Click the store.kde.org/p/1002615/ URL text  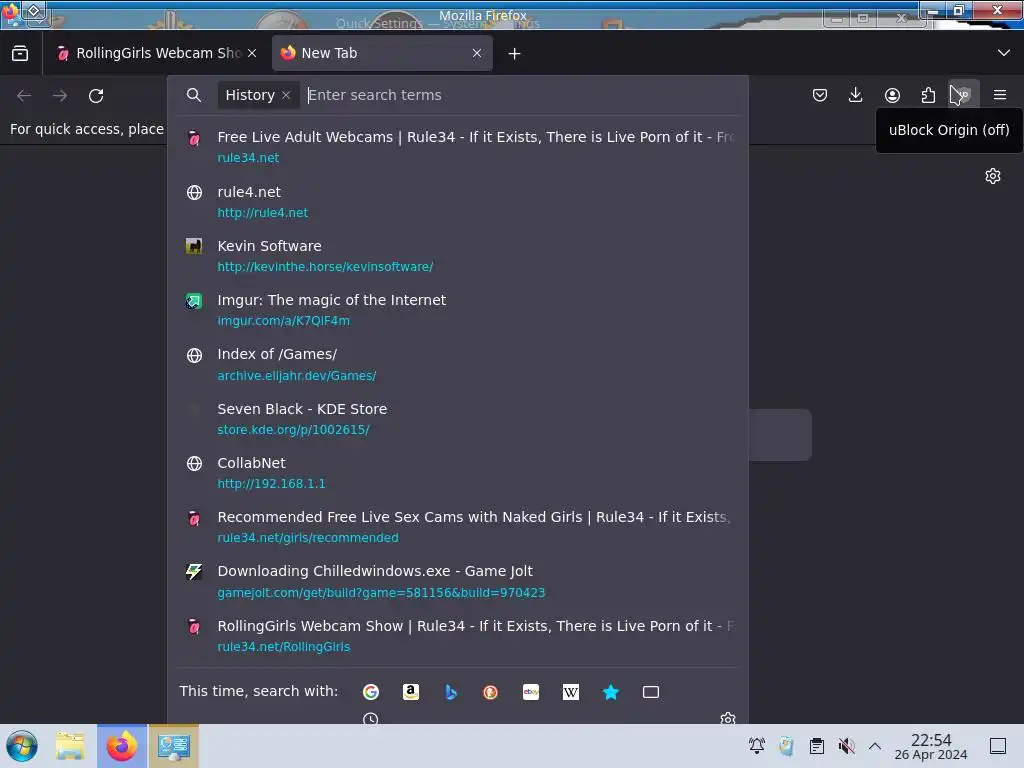(x=293, y=430)
